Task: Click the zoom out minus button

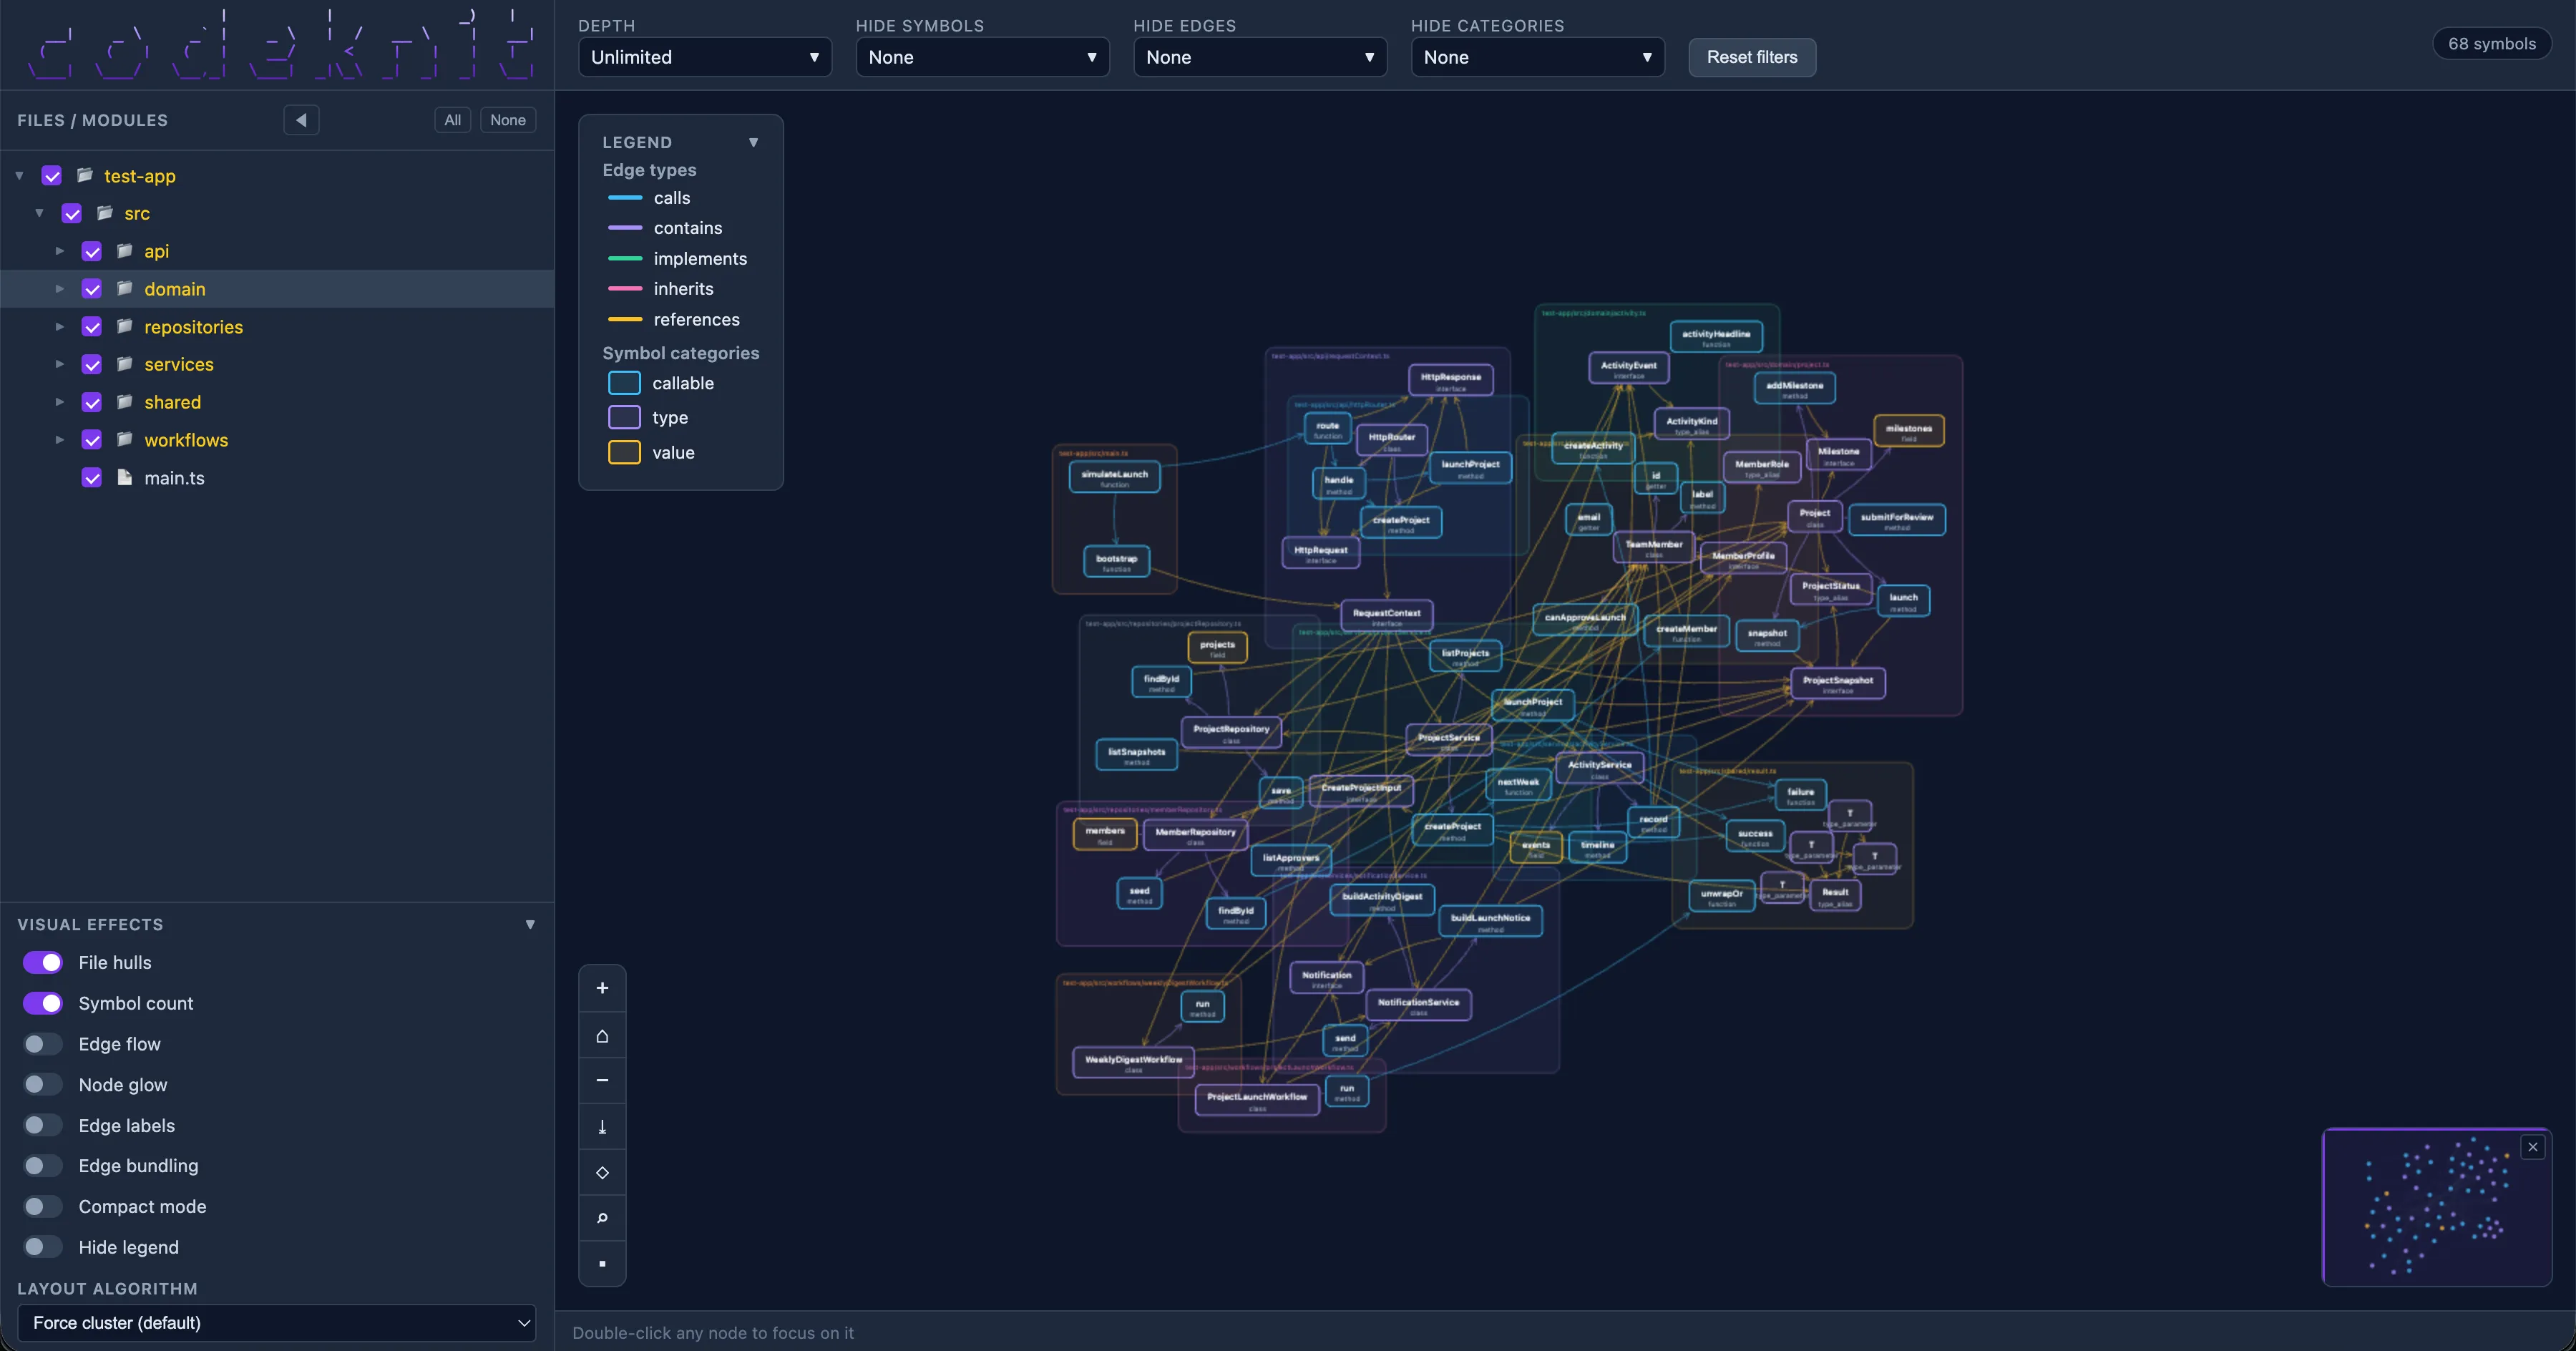Action: (x=602, y=1080)
